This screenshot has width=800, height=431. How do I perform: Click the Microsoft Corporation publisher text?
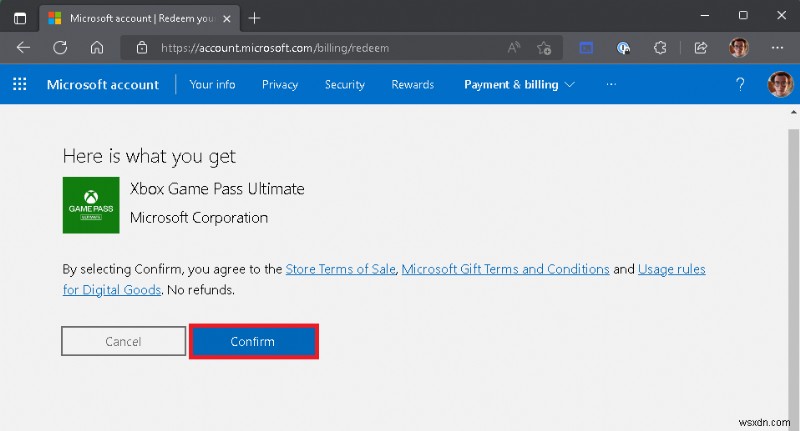(199, 218)
